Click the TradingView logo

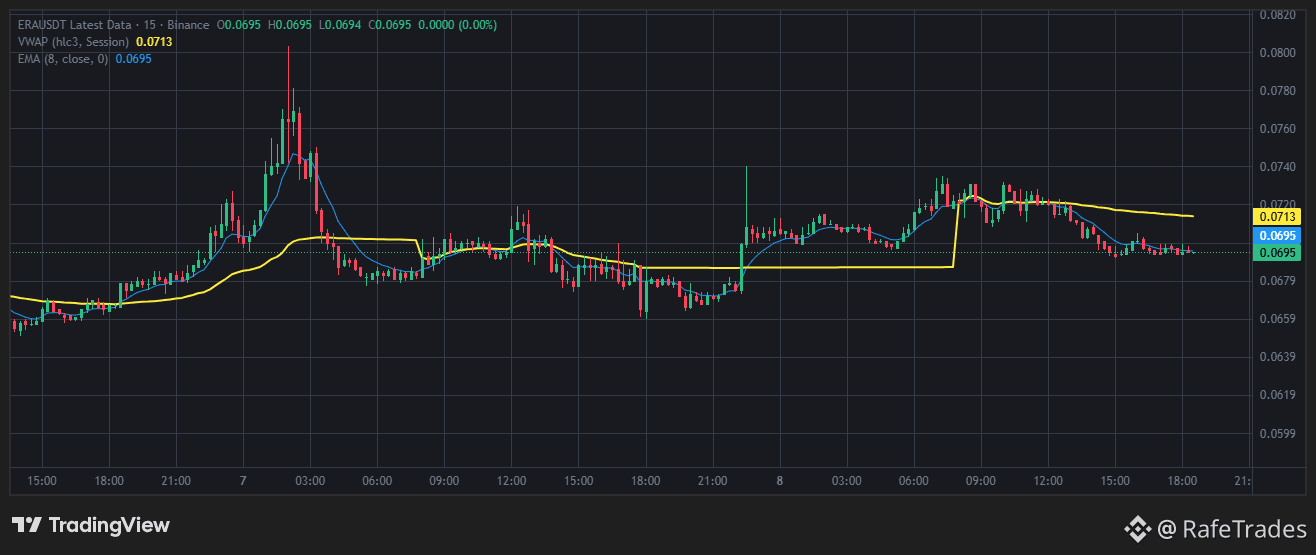[x=91, y=525]
